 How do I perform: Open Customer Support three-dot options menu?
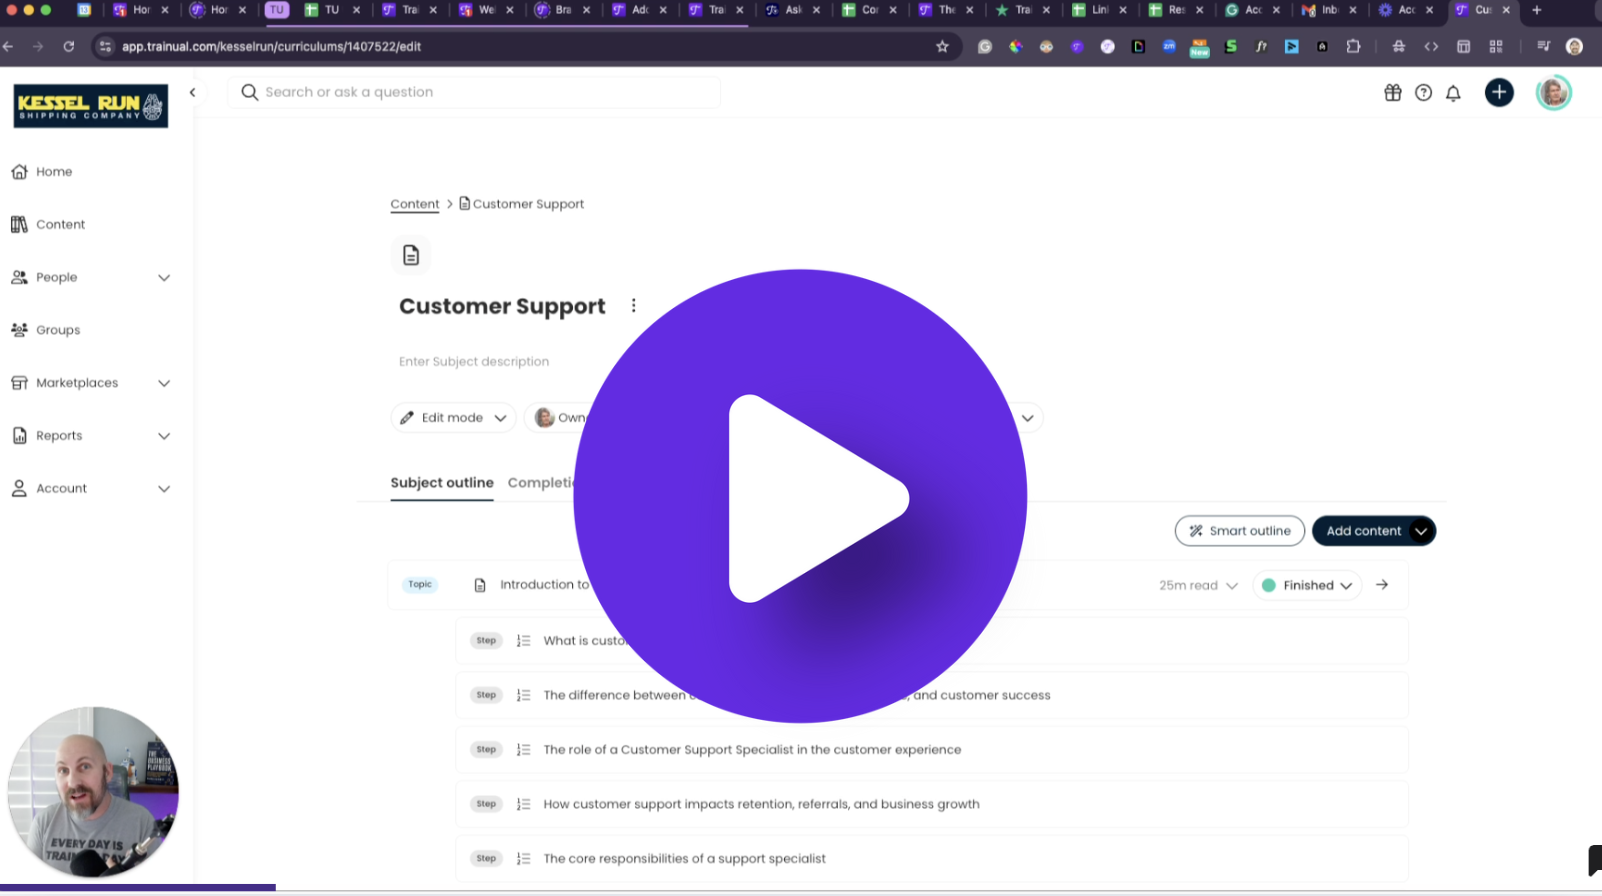(x=633, y=306)
